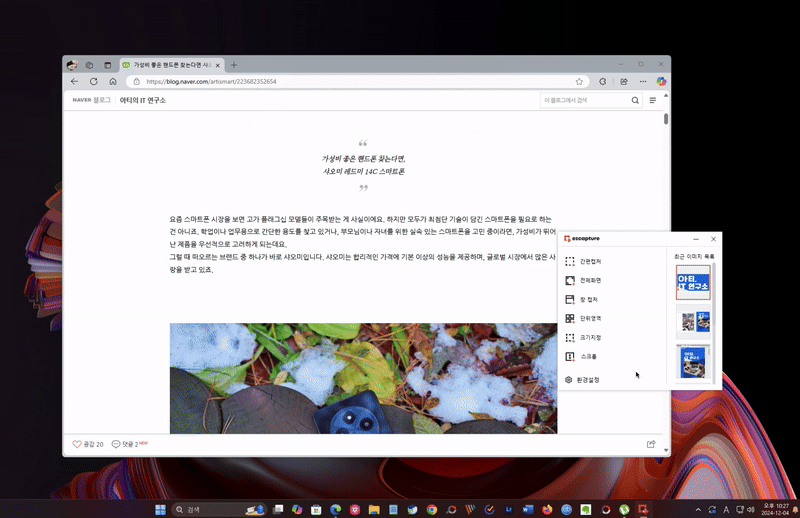The image size is (800, 518).
Task: Start 간편캡처 quick capture in ezcapture
Action: 583,261
